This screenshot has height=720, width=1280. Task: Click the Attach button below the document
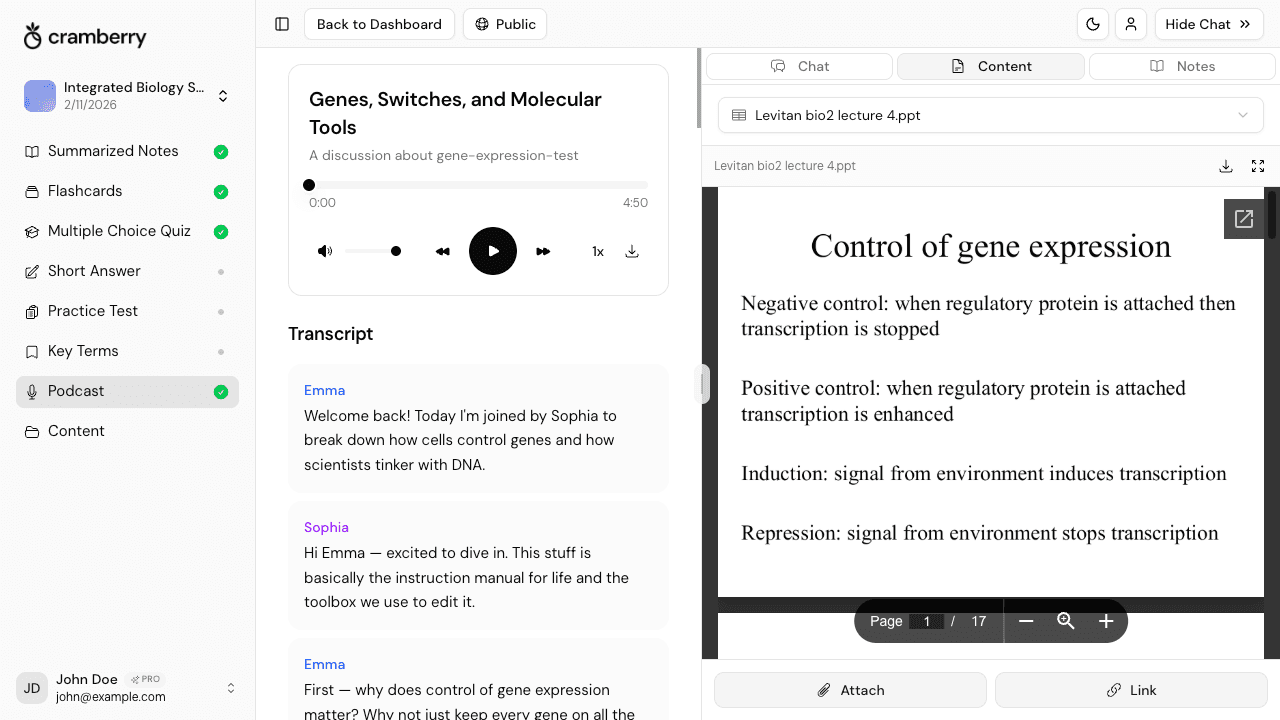850,690
